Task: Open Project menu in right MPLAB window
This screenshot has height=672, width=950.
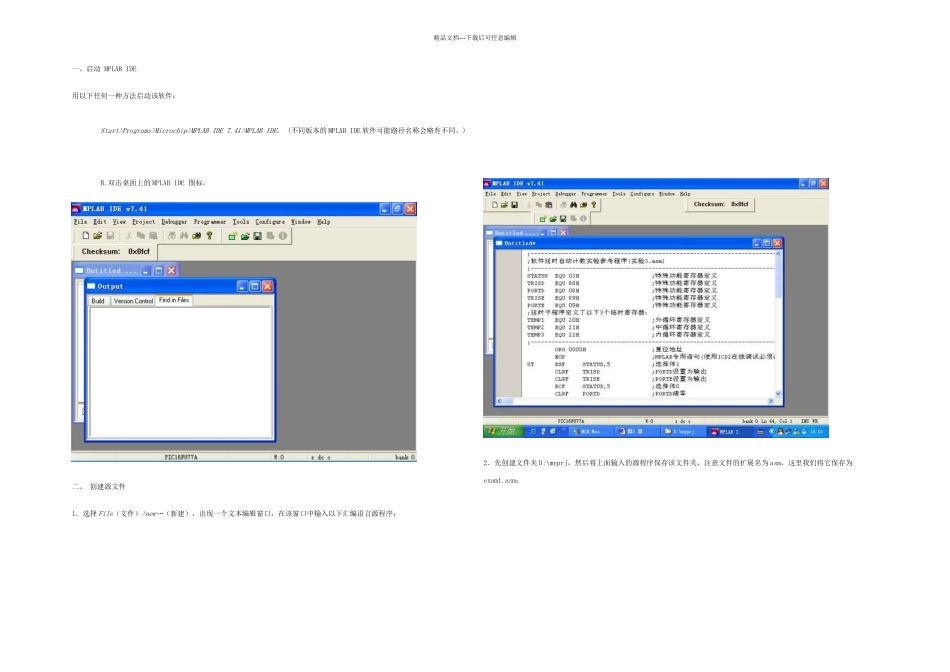Action: point(541,194)
